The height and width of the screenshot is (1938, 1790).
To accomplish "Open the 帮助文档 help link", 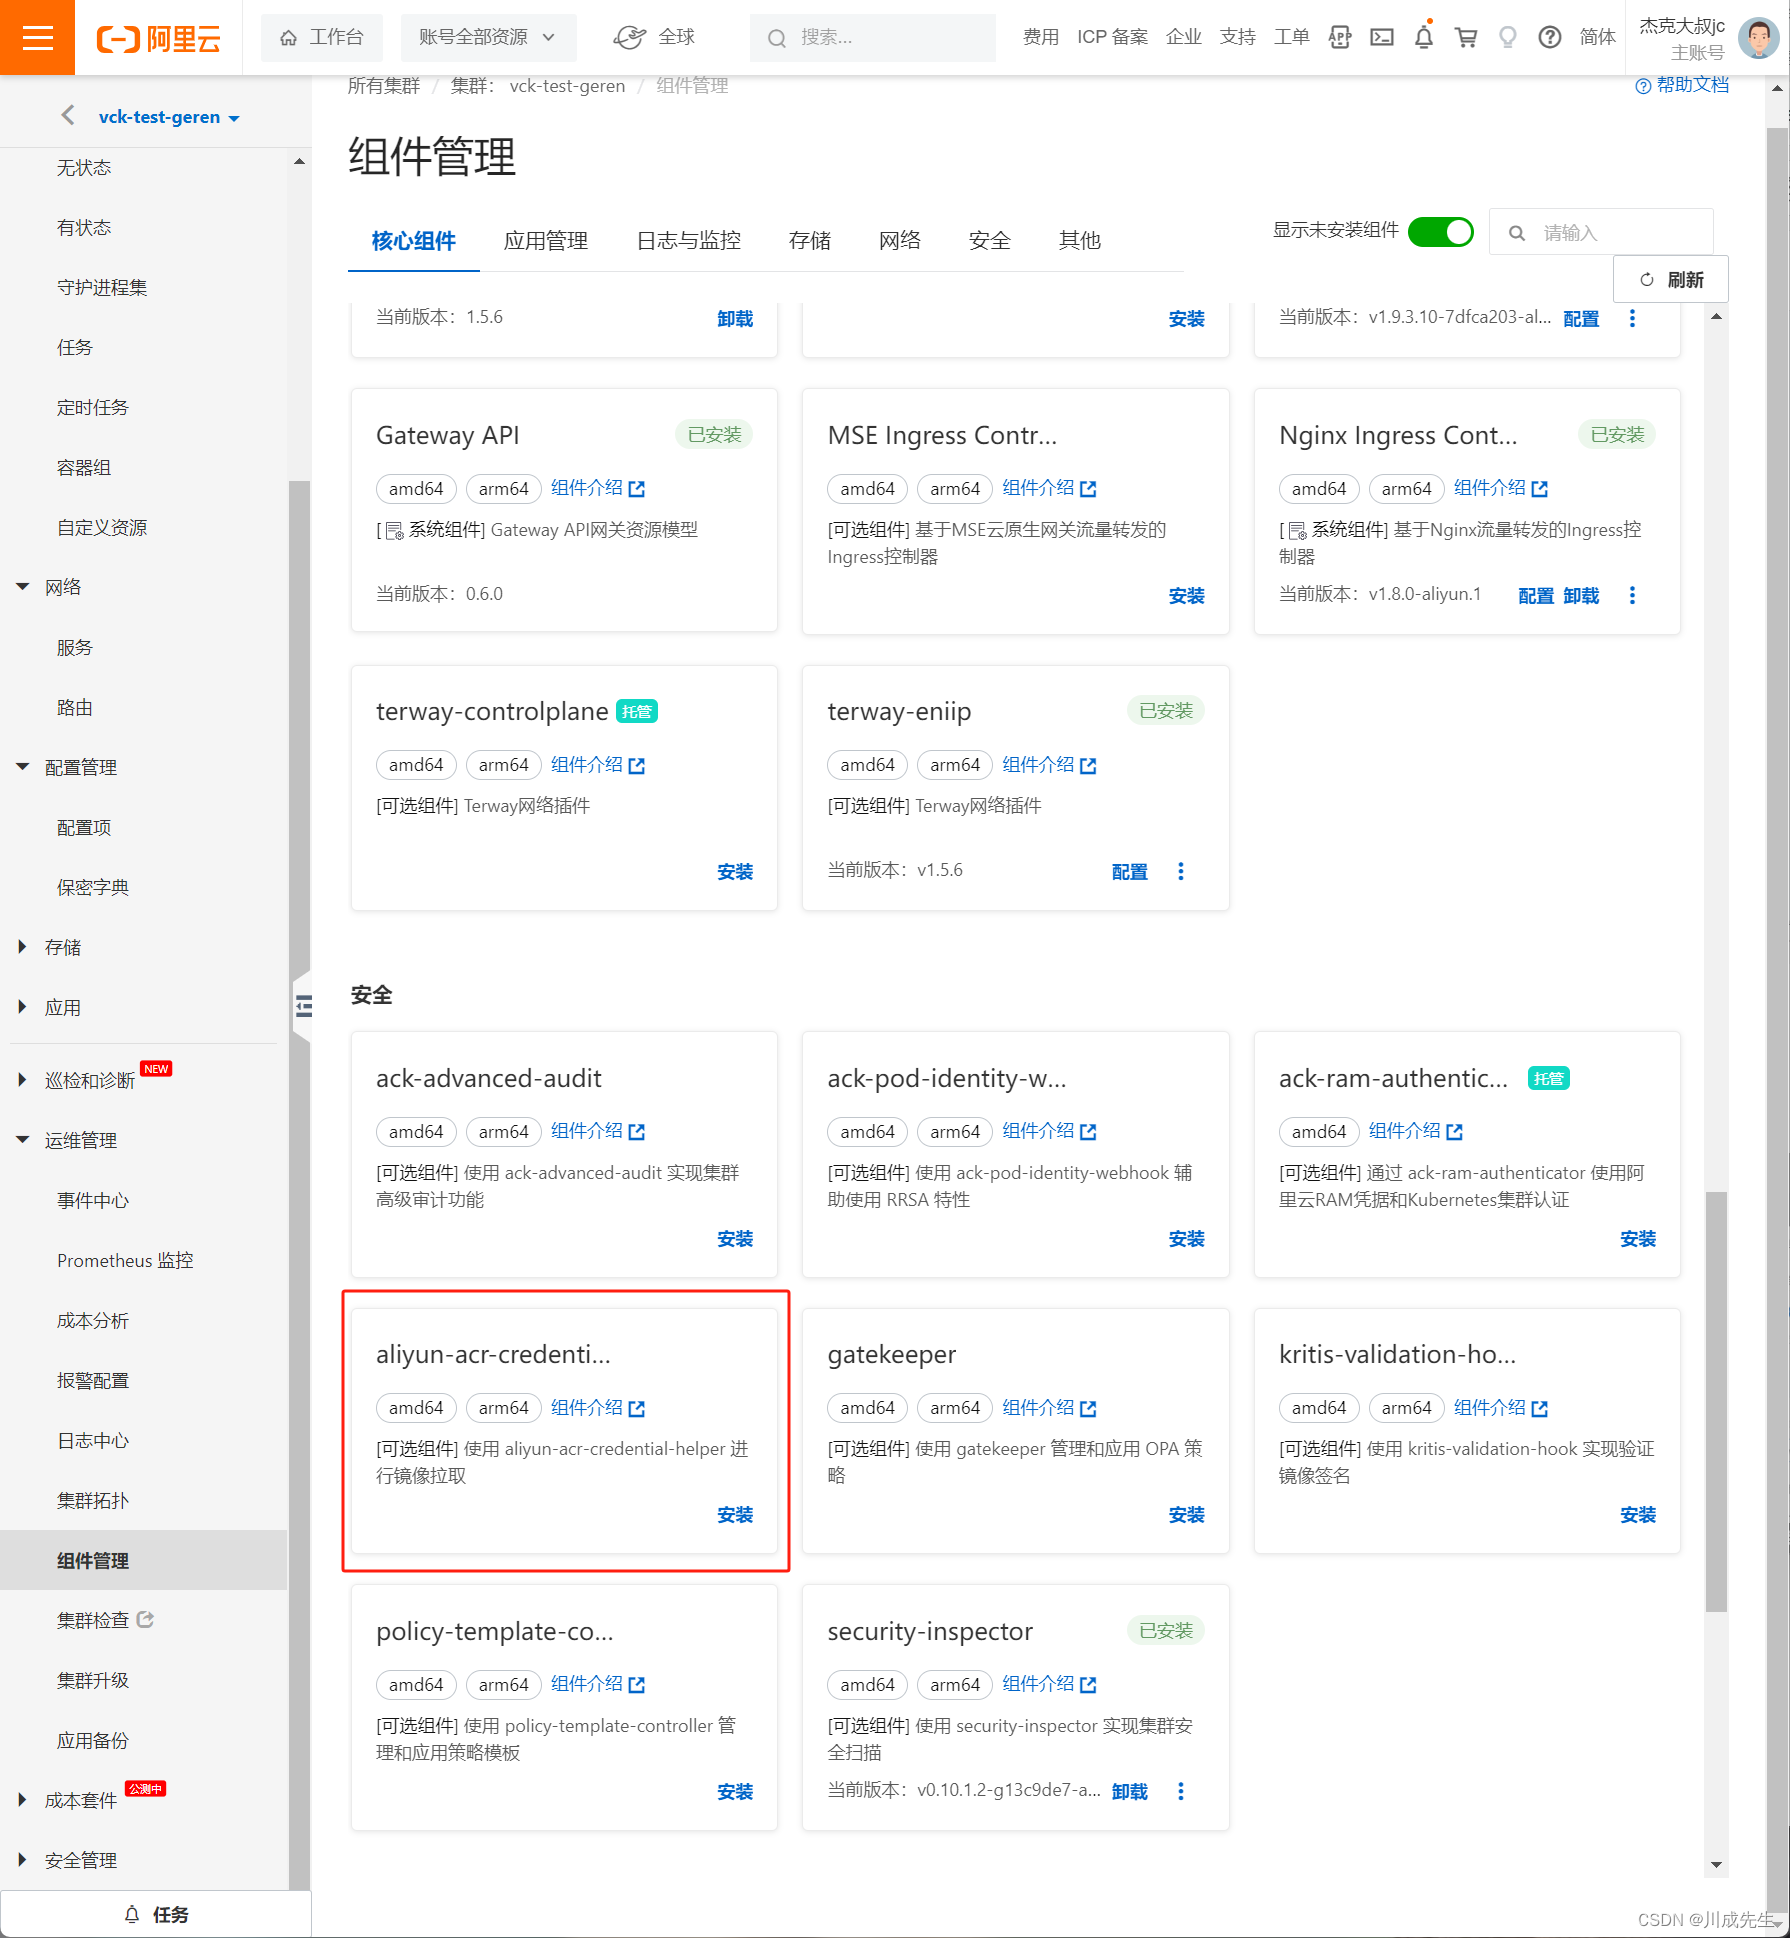I will pyautogui.click(x=1682, y=85).
